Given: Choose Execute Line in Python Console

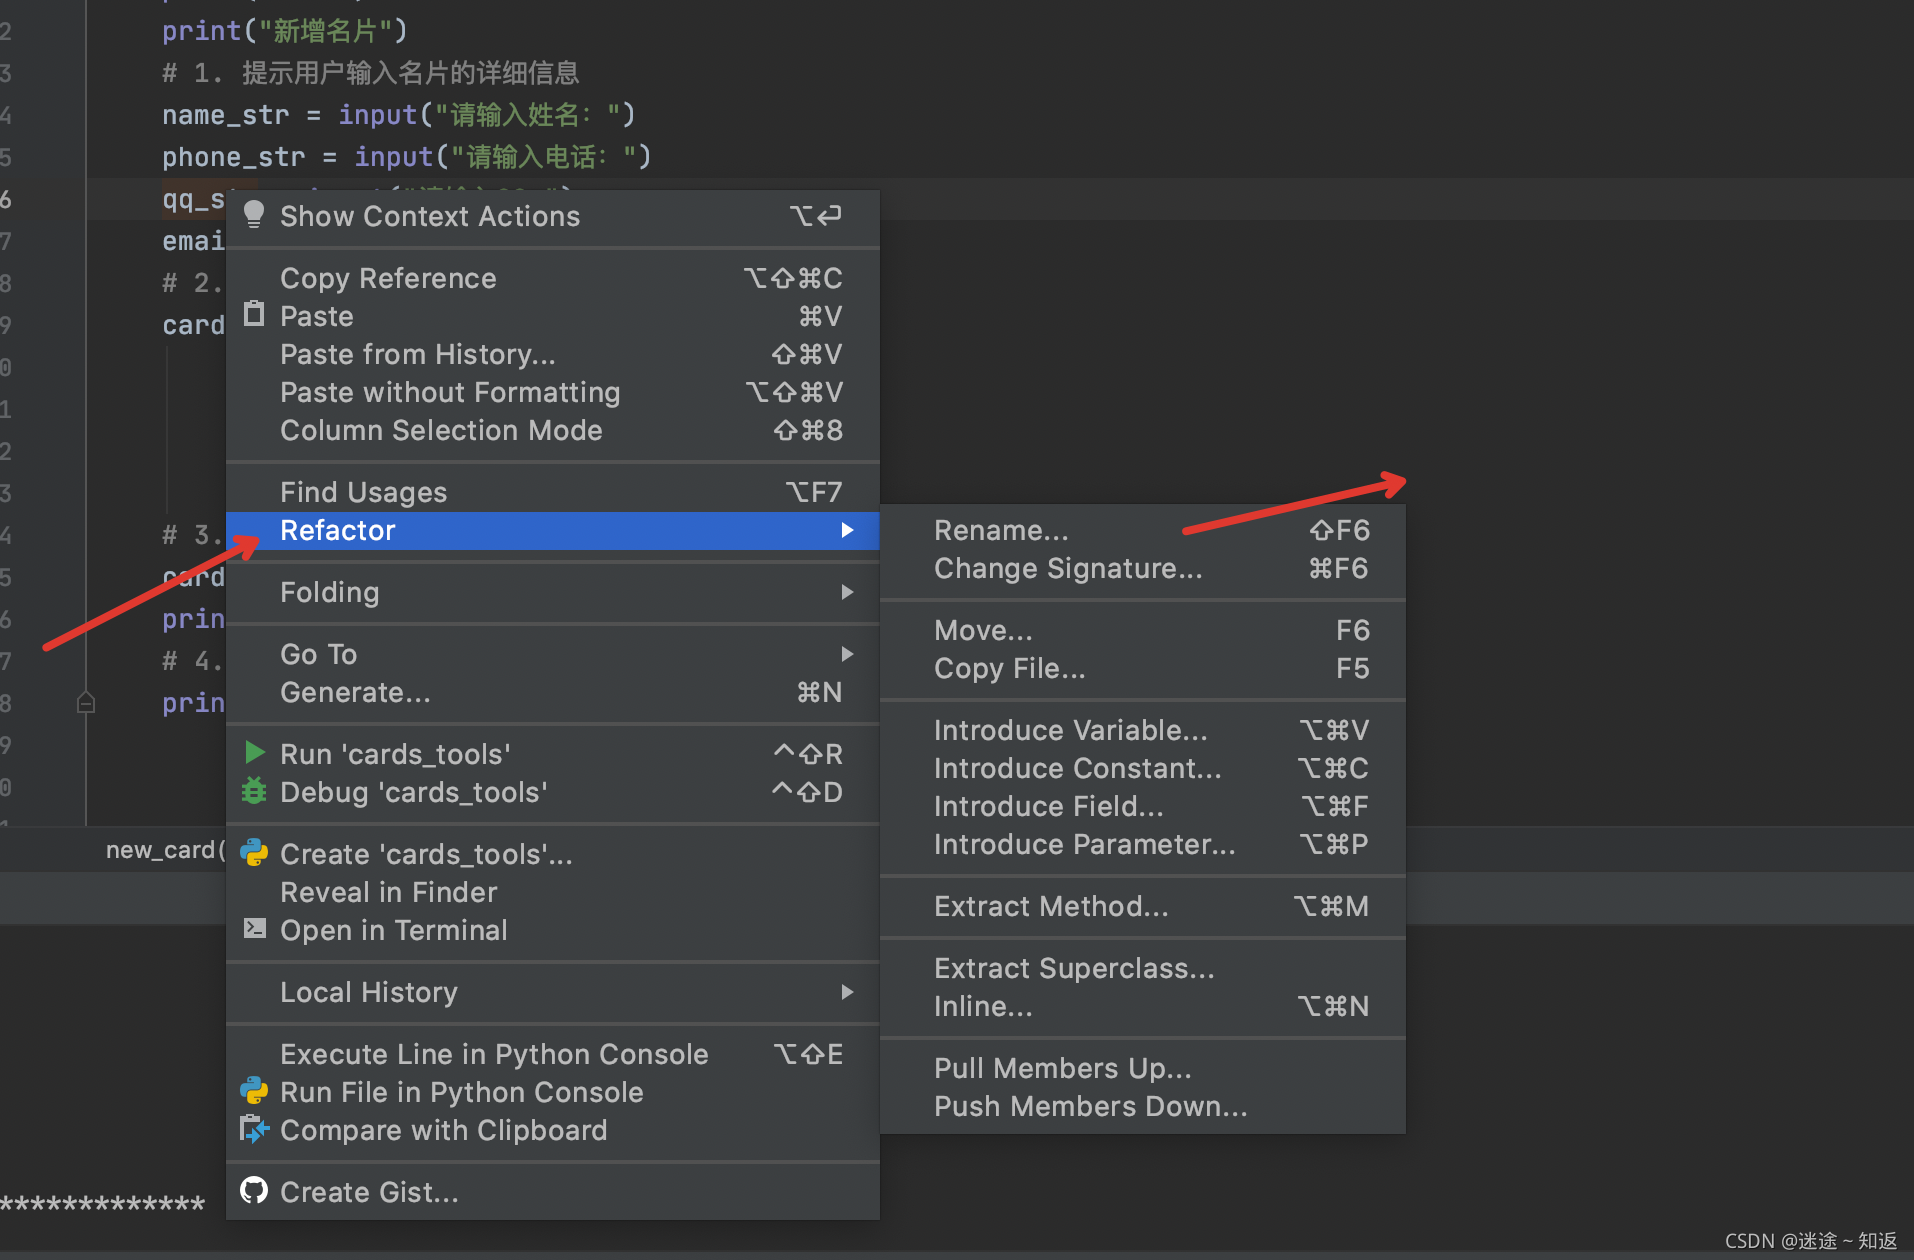Looking at the screenshot, I should click(x=553, y=1054).
